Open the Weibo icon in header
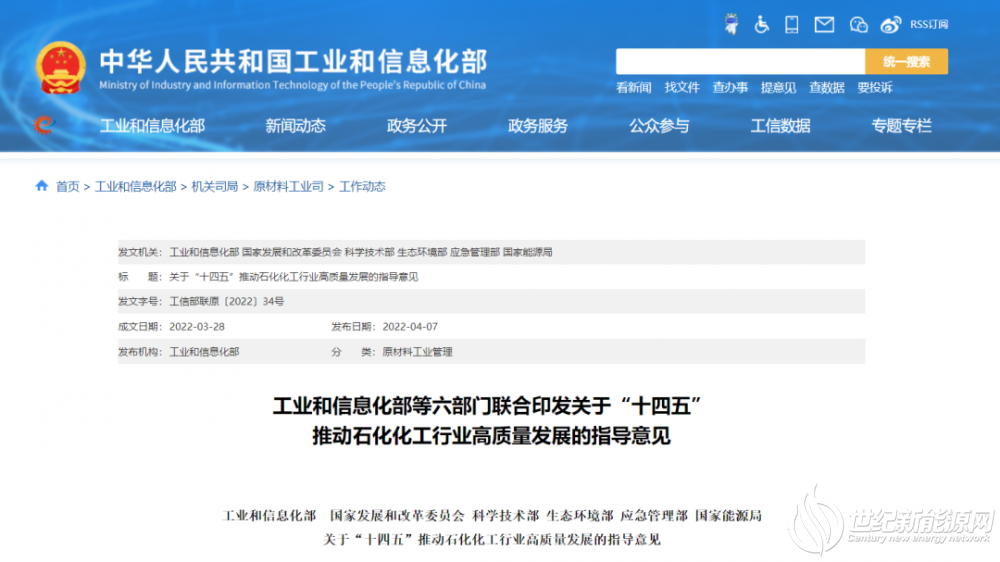The height and width of the screenshot is (562, 1000). 890,24
